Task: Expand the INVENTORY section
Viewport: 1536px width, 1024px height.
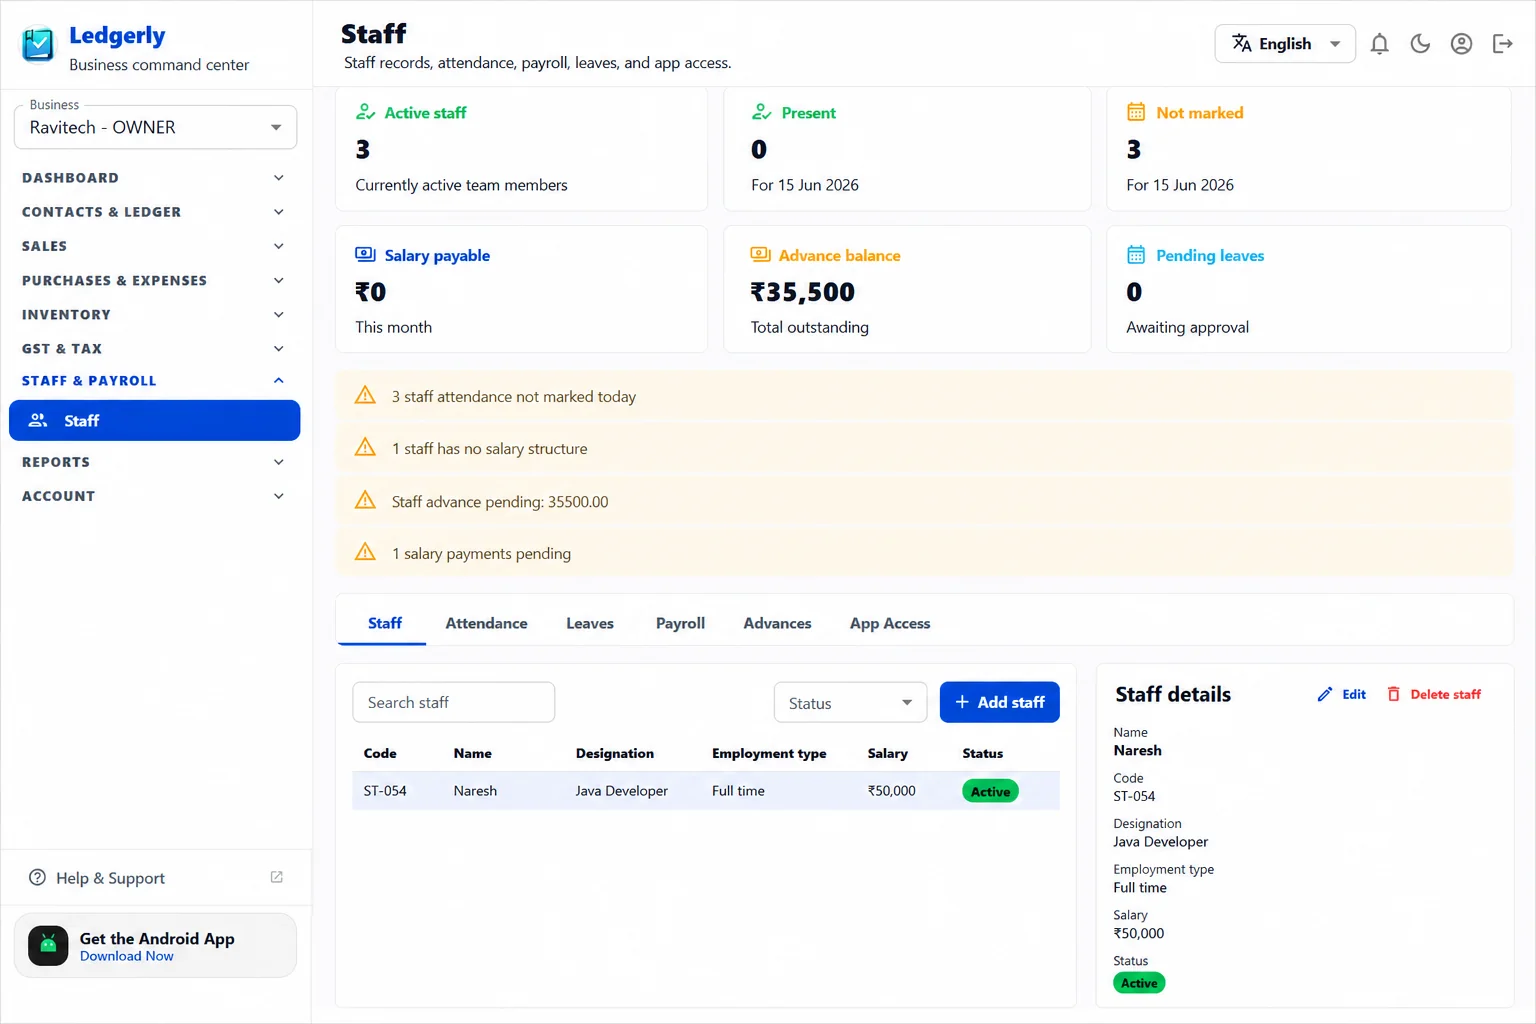Action: coord(154,315)
